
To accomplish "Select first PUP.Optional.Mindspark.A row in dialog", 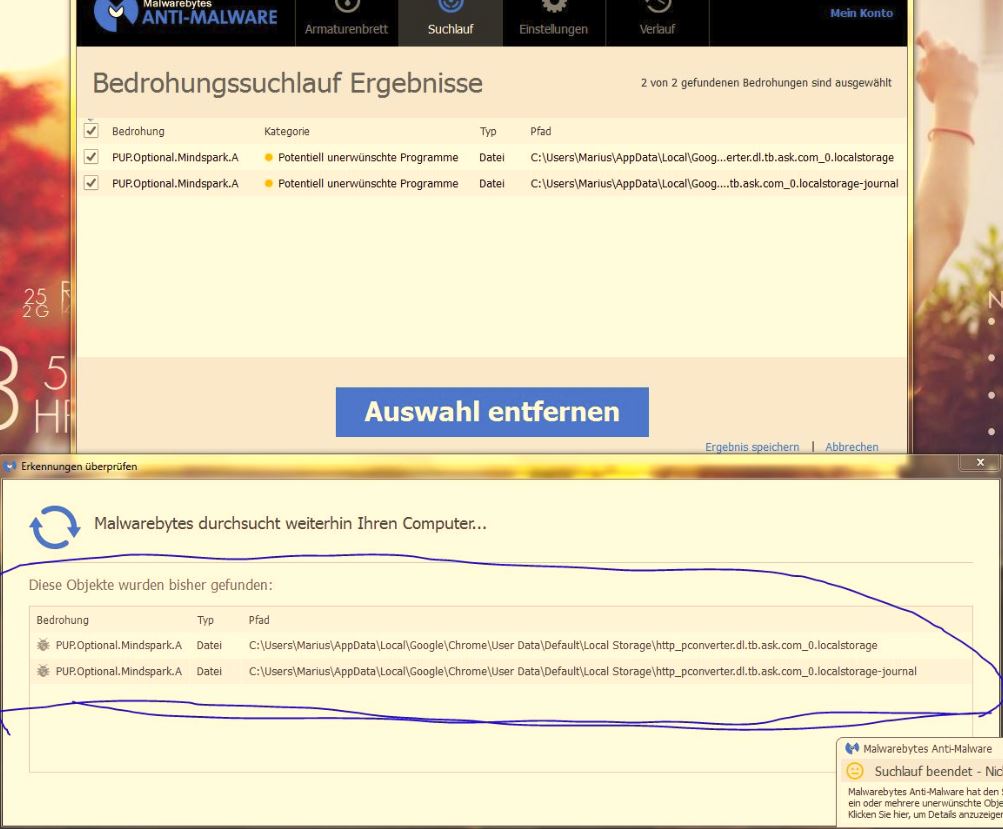I will point(500,645).
